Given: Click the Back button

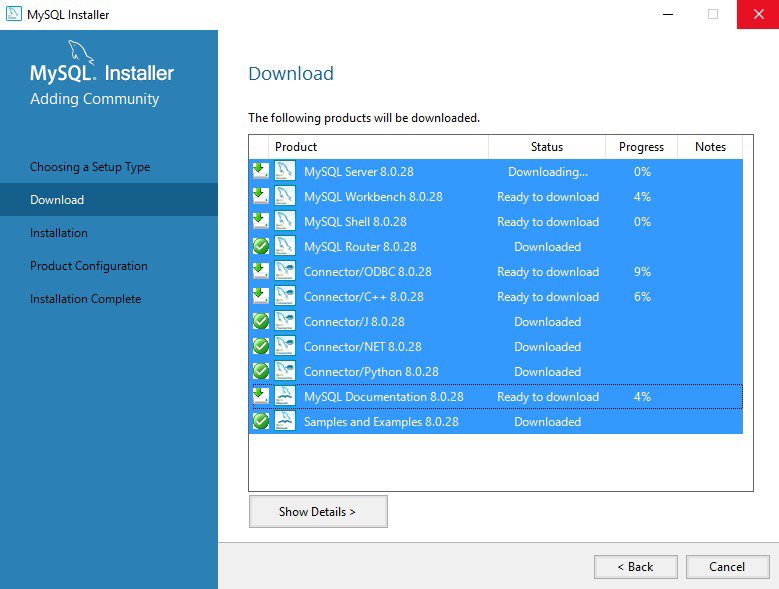Looking at the screenshot, I should click(635, 566).
